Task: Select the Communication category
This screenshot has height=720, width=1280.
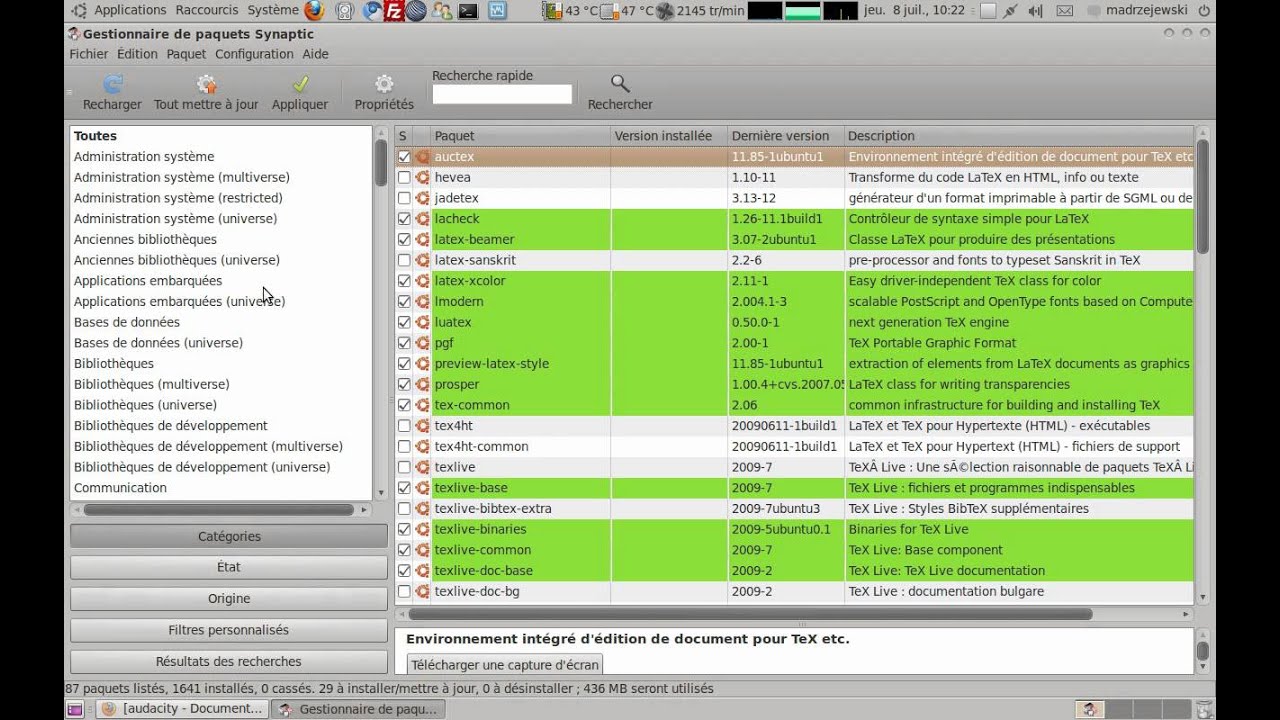Action: coord(120,488)
